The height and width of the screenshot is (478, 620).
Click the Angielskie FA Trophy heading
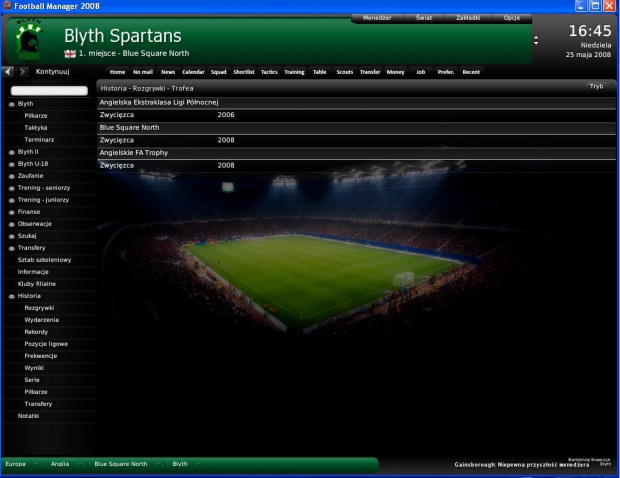coord(134,153)
